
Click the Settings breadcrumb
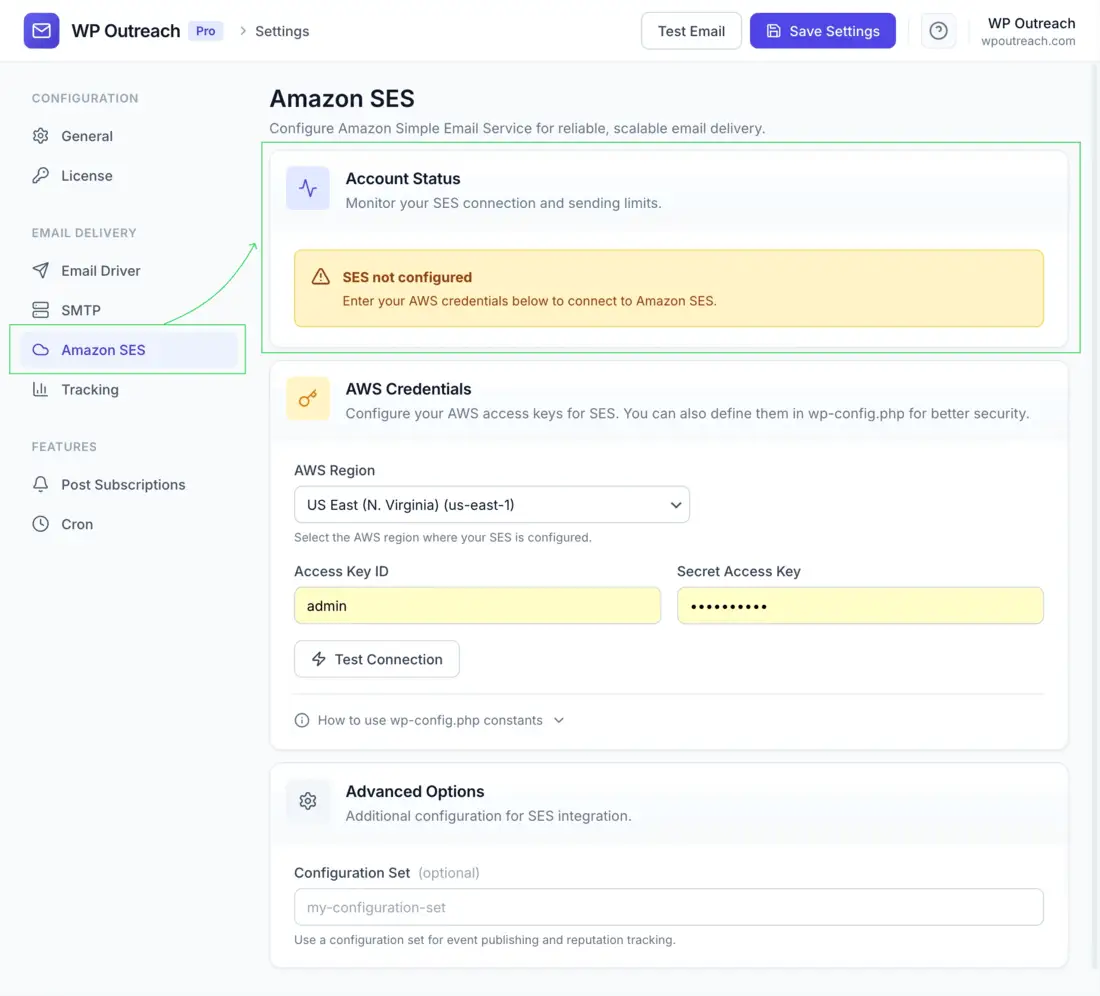pos(283,31)
